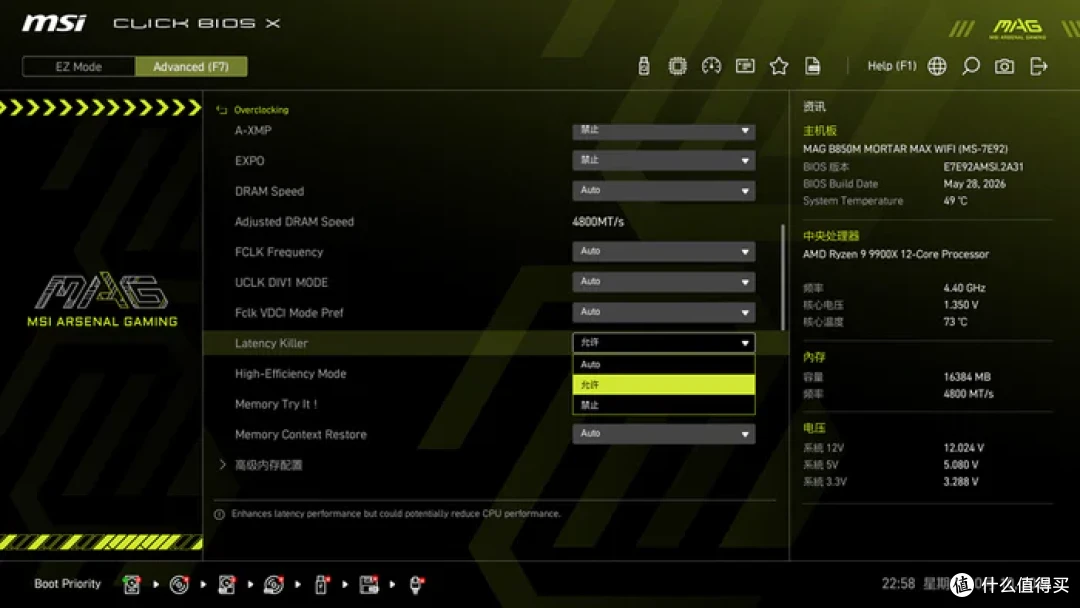This screenshot has width=1080, height=608.
Task: Click the A-XMP label
Action: [x=253, y=130]
